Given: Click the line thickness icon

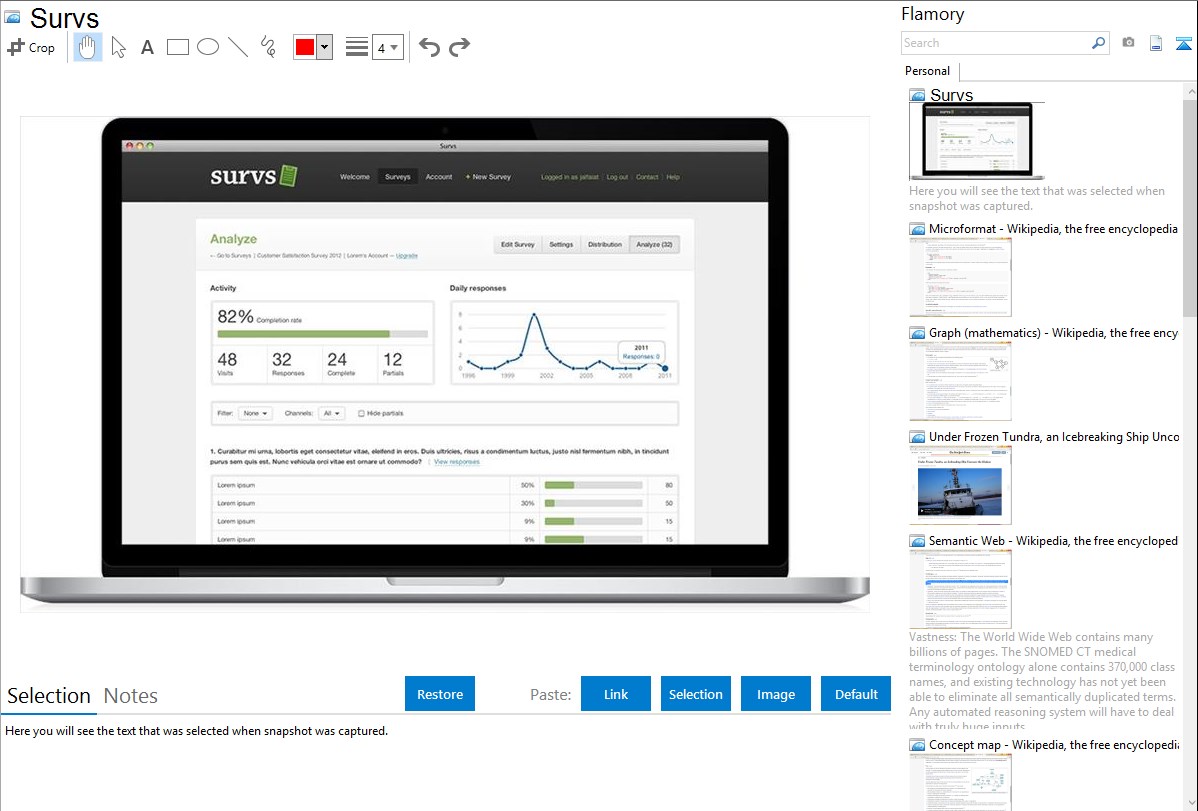Looking at the screenshot, I should [357, 47].
